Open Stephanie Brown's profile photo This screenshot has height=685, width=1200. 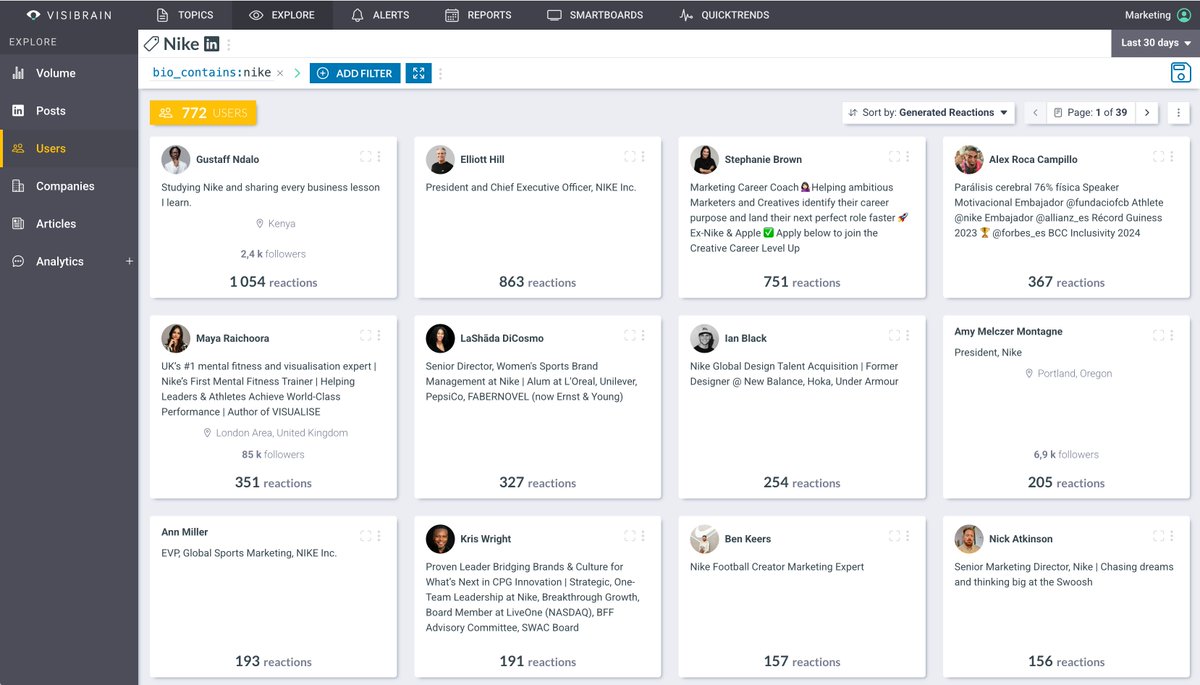(x=704, y=158)
